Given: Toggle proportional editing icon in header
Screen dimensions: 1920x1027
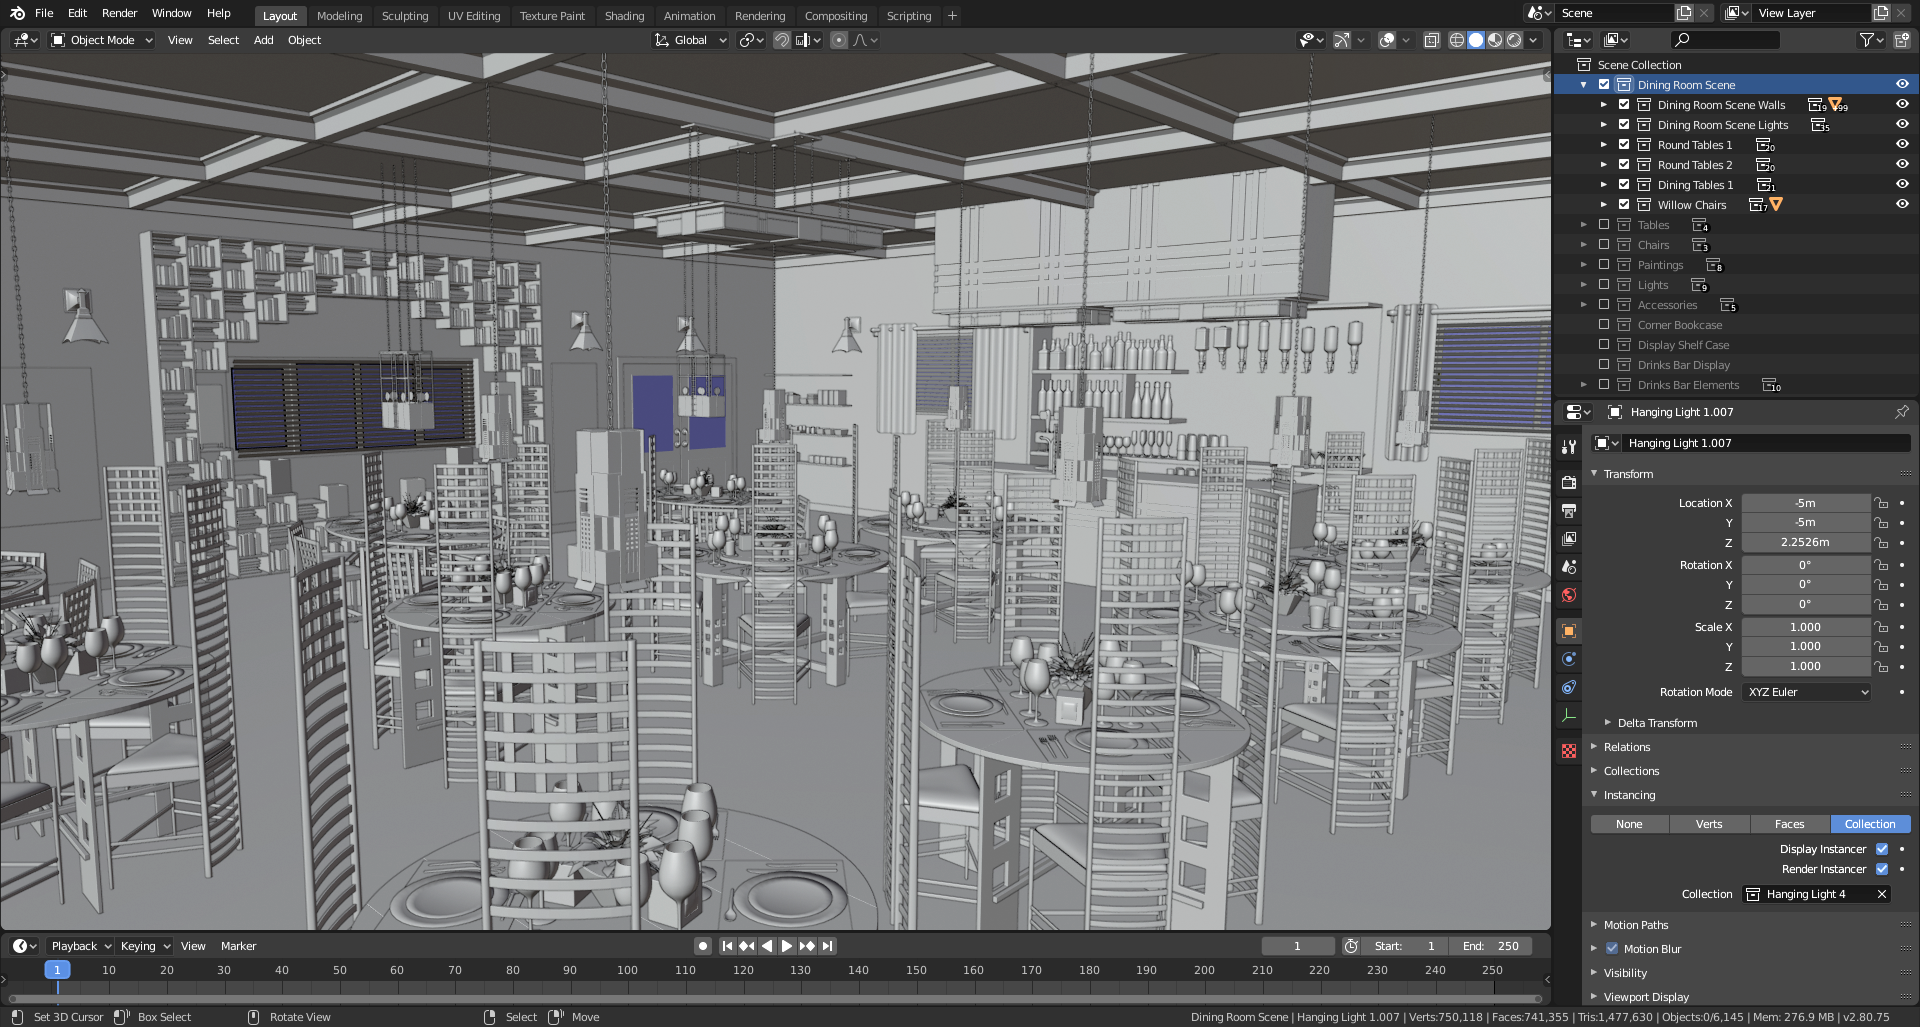Looking at the screenshot, I should coord(838,40).
